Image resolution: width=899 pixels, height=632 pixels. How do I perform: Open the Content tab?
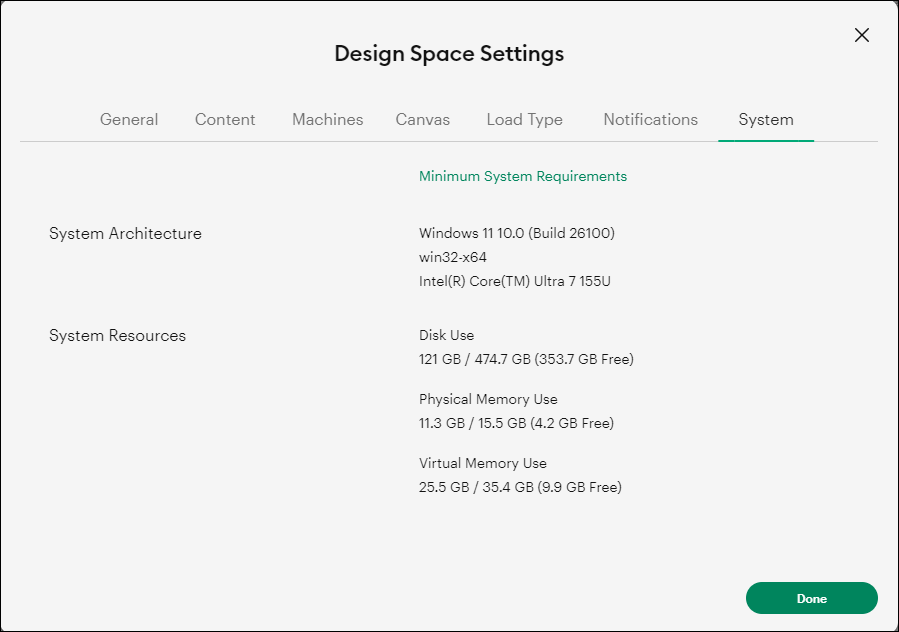(224, 119)
